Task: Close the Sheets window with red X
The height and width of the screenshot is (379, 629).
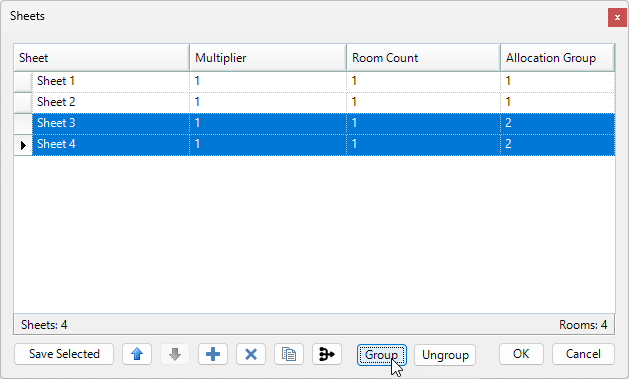Action: click(617, 17)
